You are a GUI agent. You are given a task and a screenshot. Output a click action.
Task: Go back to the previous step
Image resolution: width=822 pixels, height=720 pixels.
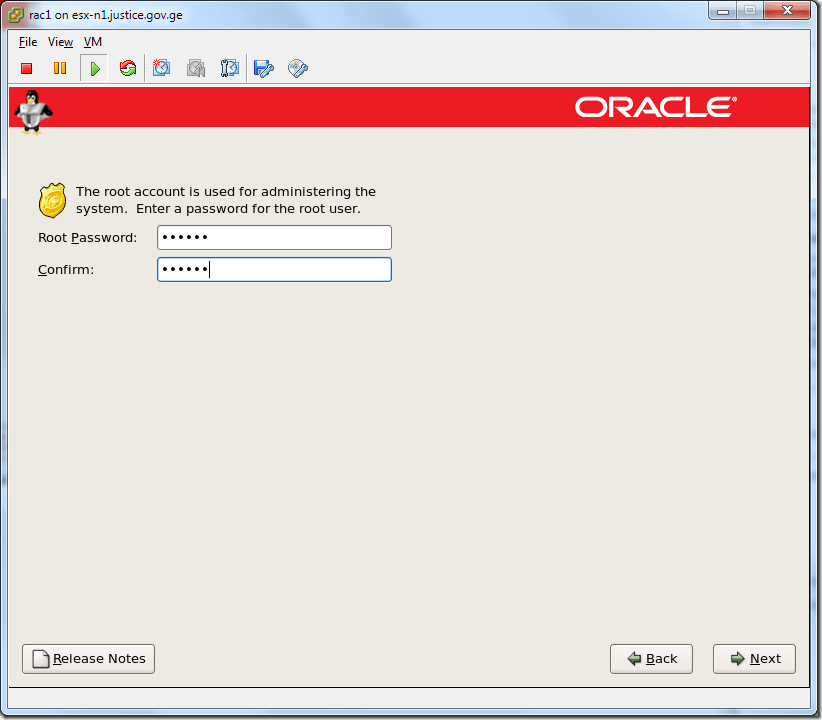click(x=651, y=658)
